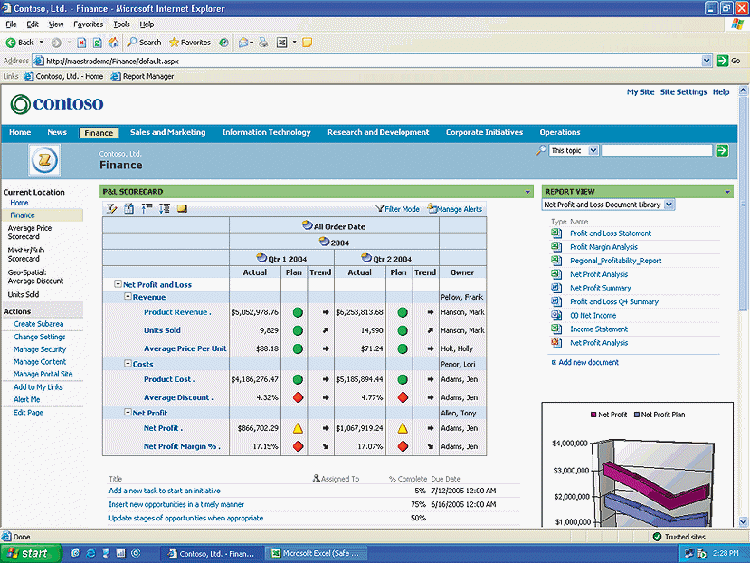Click the red PowerPoint icon beside last Net Profit Analysis
Screen dimensions: 750x563
(556, 342)
